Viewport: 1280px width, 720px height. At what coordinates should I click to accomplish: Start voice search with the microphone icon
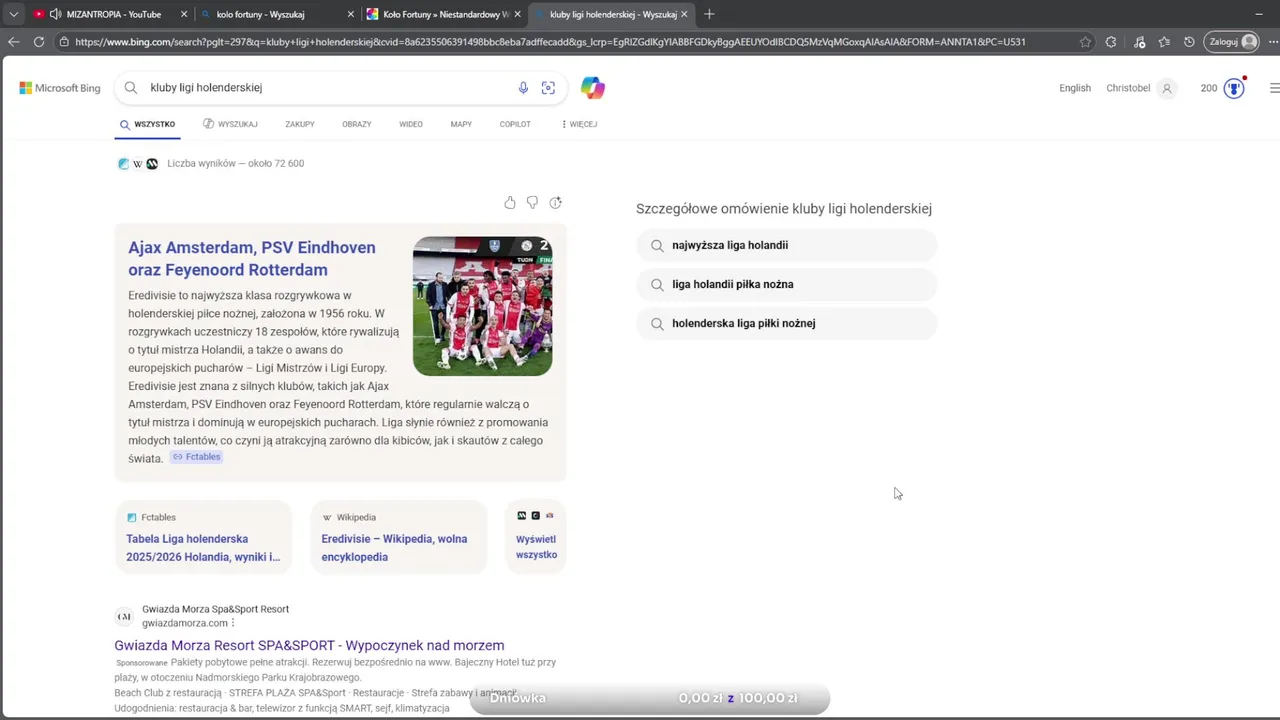(523, 88)
